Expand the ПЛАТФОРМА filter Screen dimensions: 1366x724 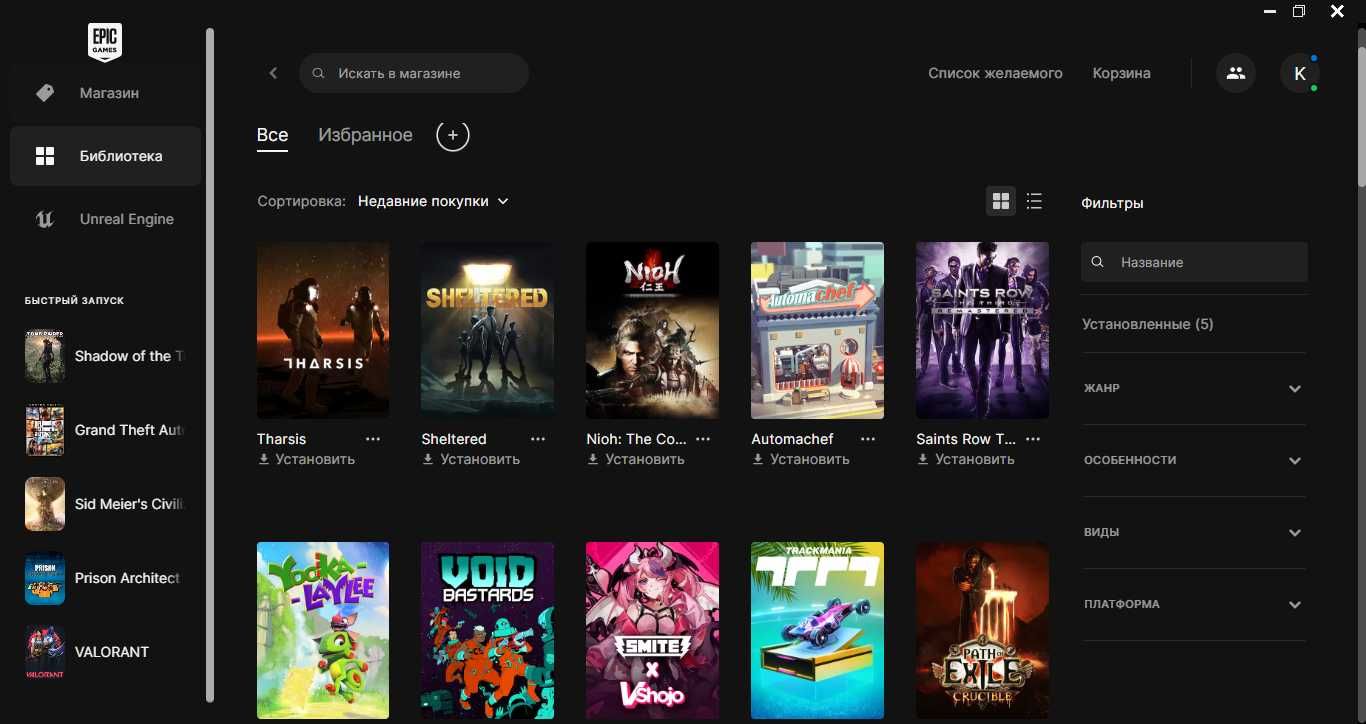pos(1194,604)
